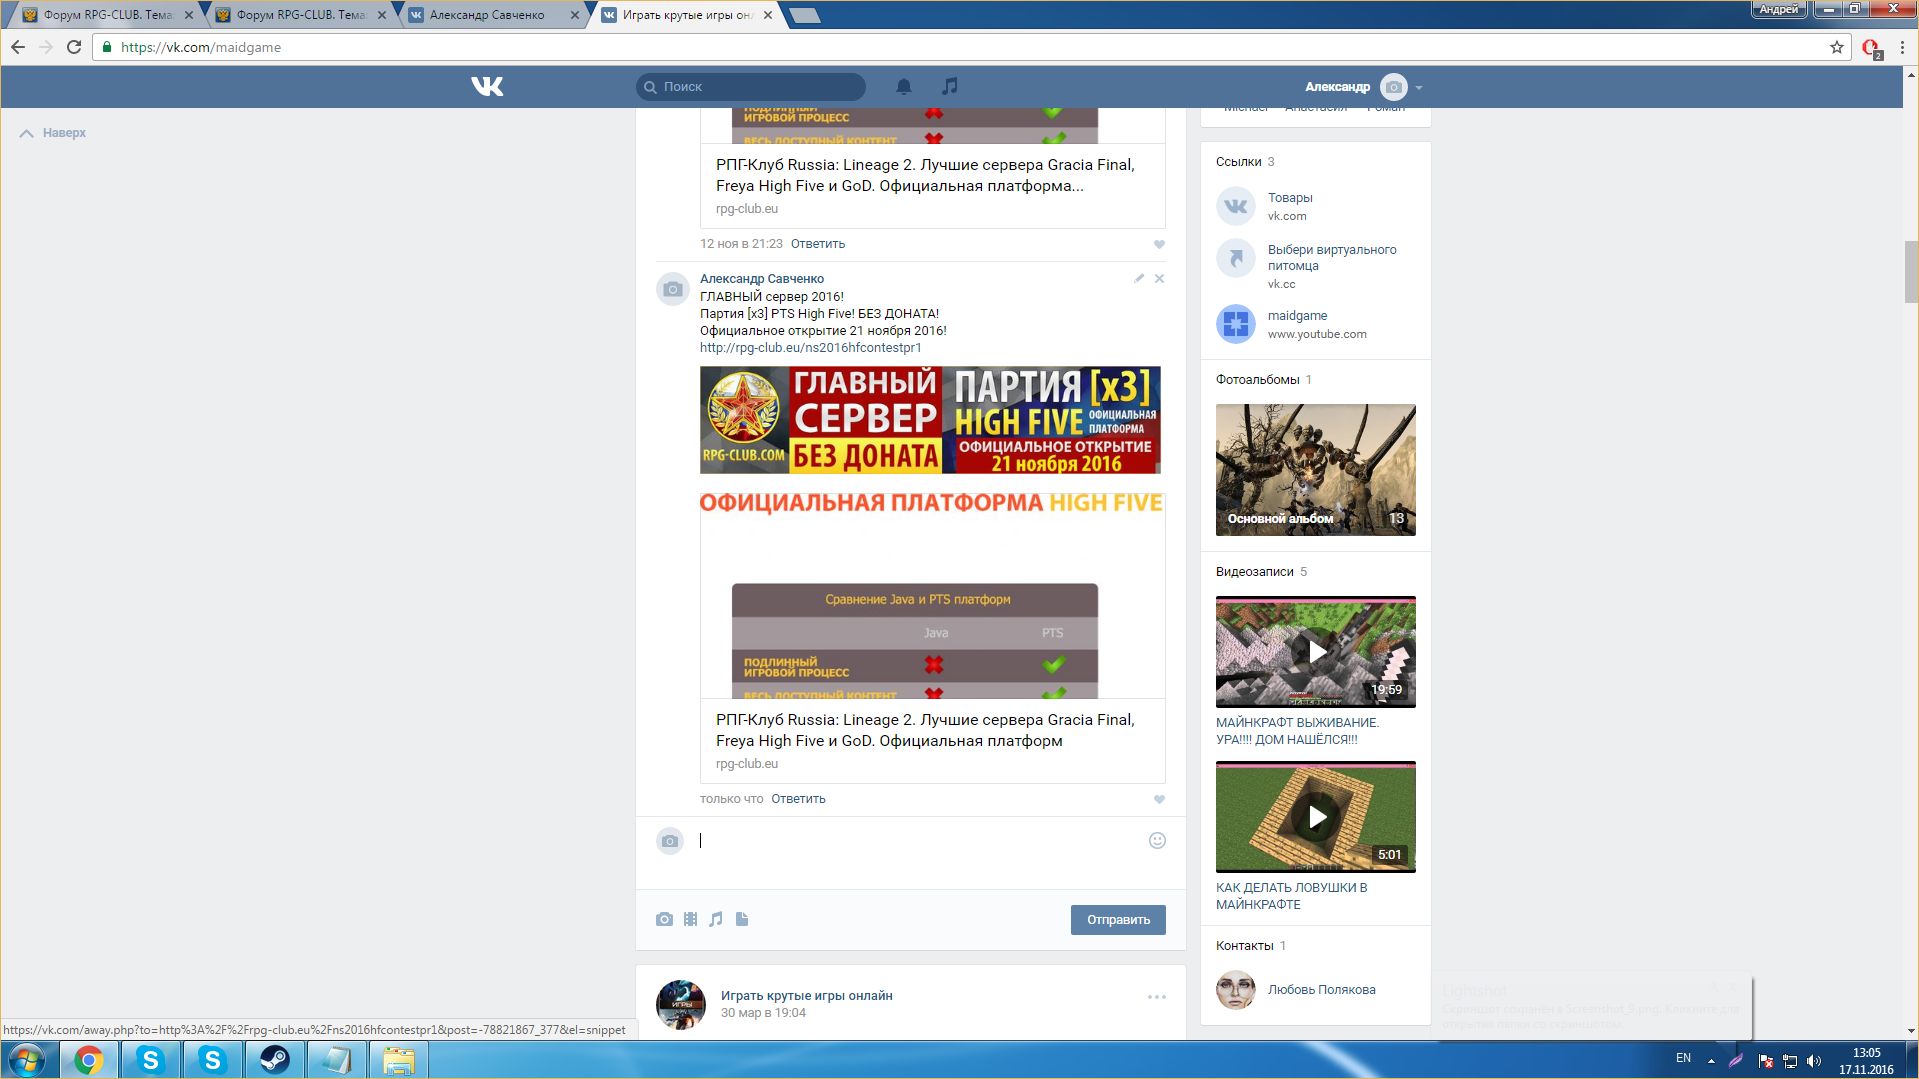The width and height of the screenshot is (1919, 1079).
Task: Click Ответить under the только что comment
Action: tap(798, 799)
